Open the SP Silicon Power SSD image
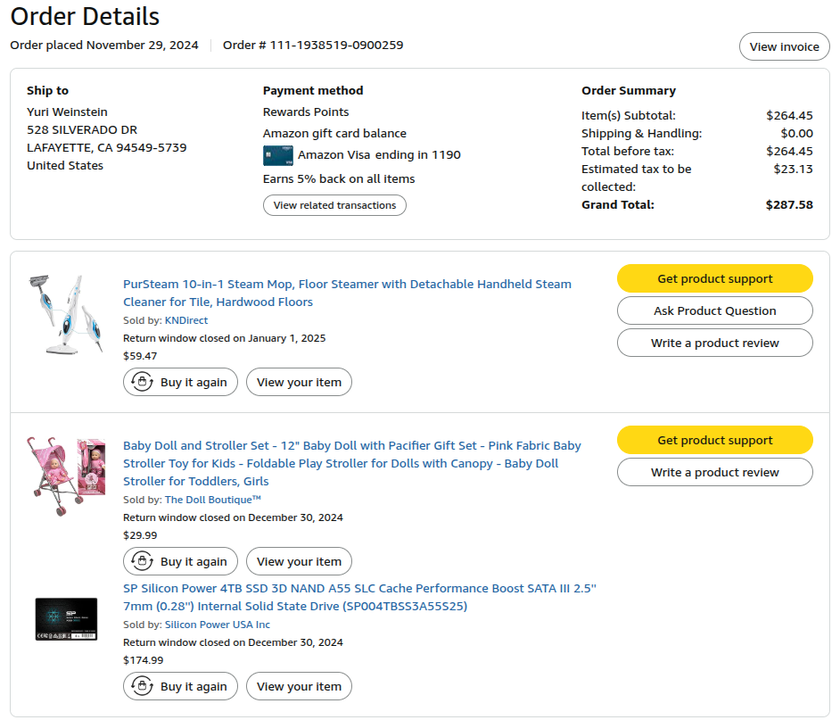This screenshot has width=840, height=720. pyautogui.click(x=66, y=619)
